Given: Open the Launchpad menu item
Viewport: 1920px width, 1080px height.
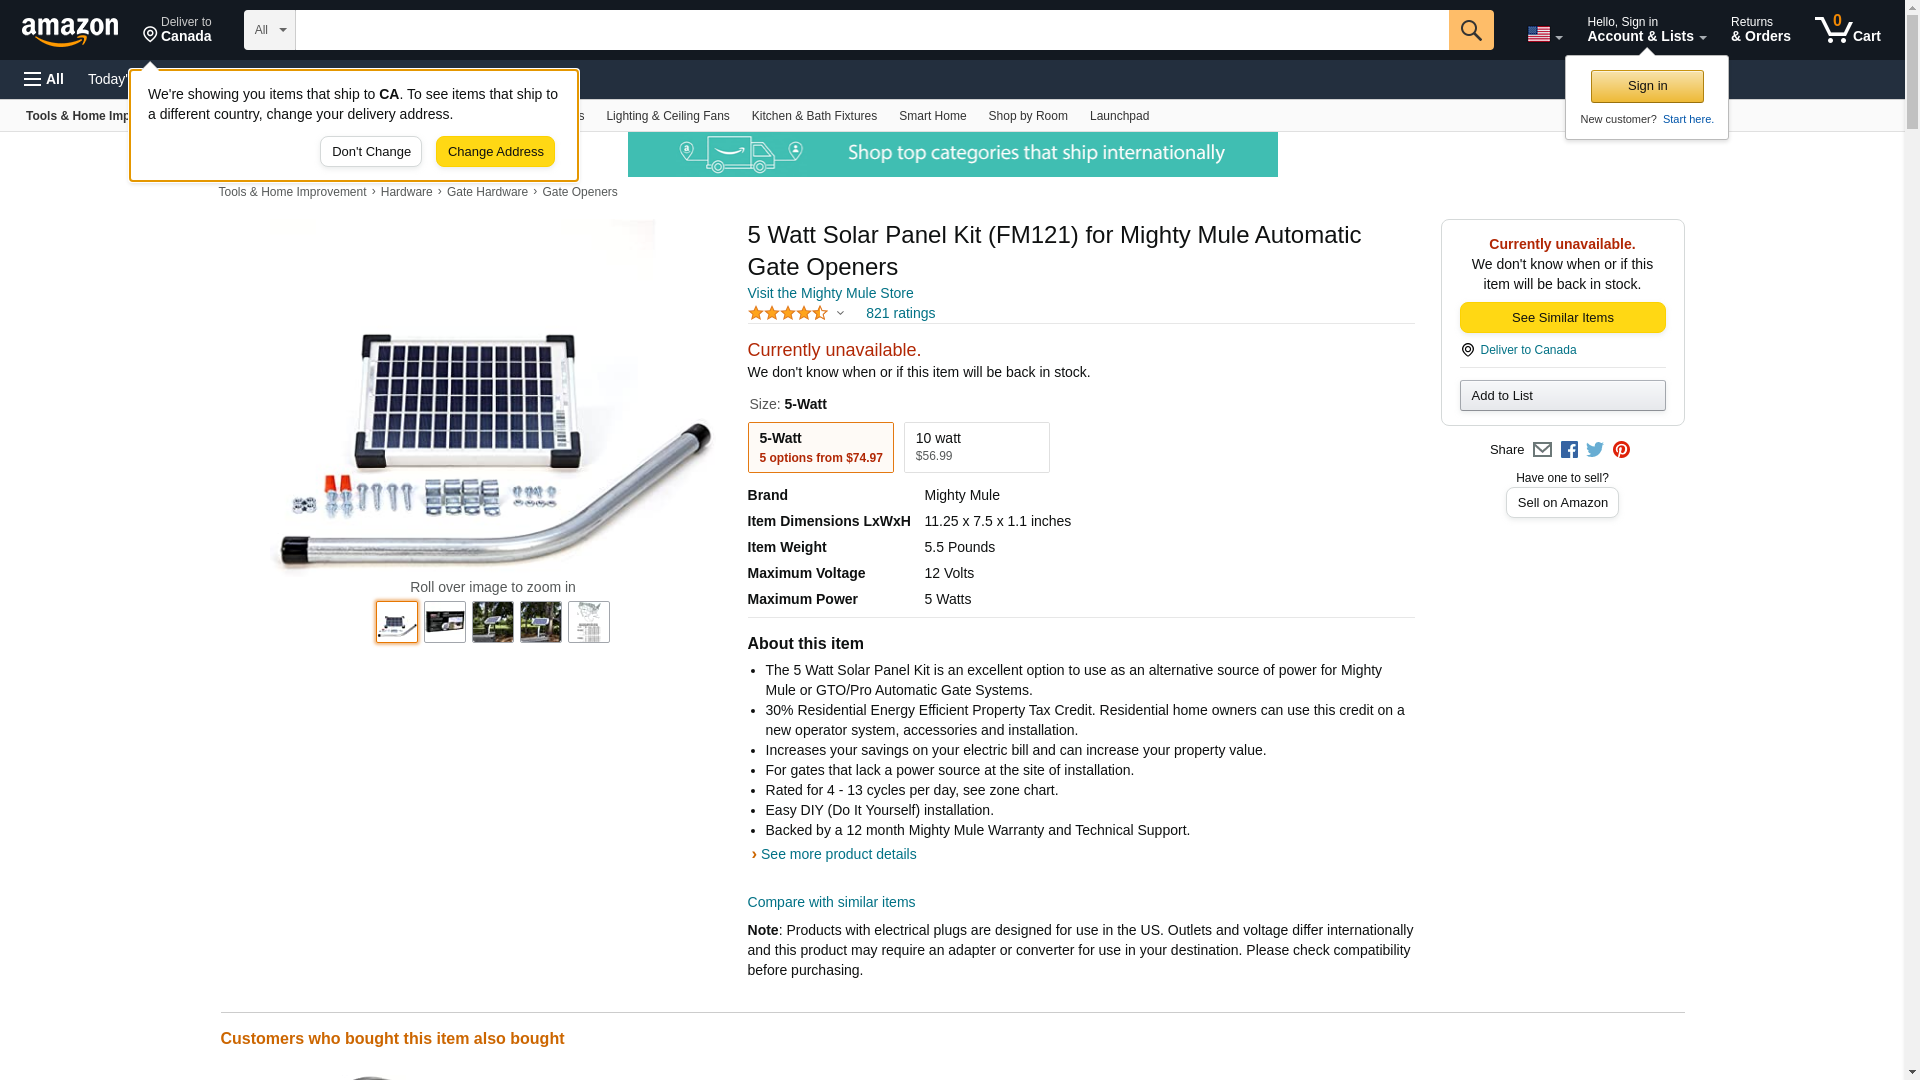Looking at the screenshot, I should 1119,116.
